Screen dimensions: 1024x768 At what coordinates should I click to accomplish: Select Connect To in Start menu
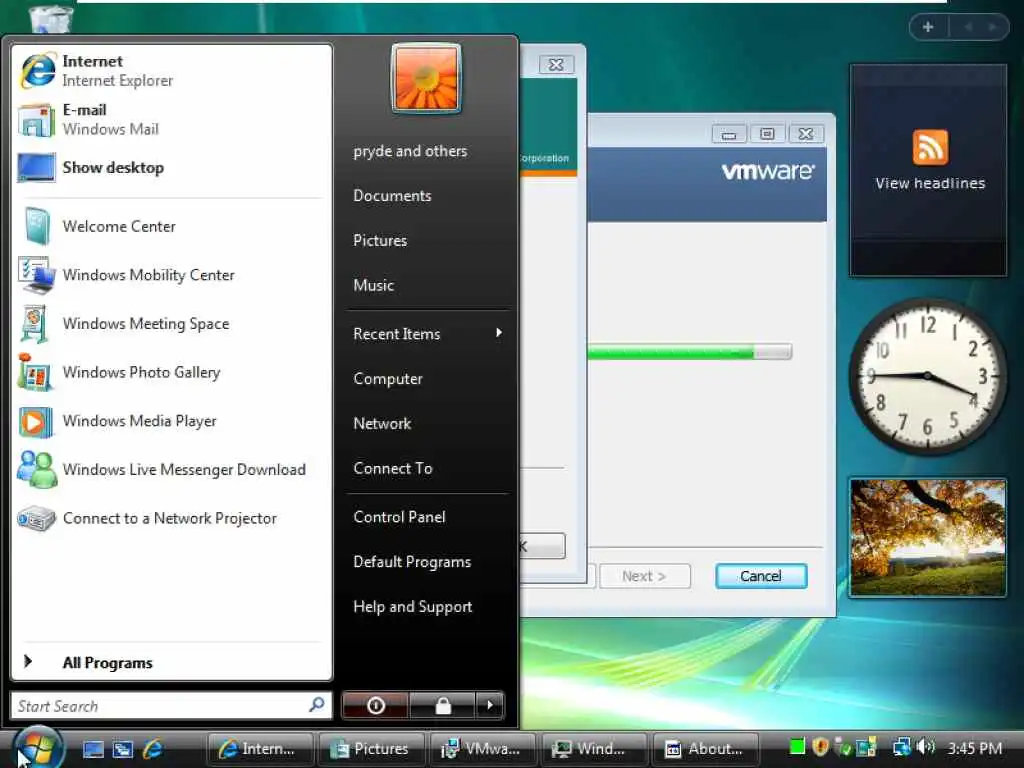pyautogui.click(x=392, y=468)
